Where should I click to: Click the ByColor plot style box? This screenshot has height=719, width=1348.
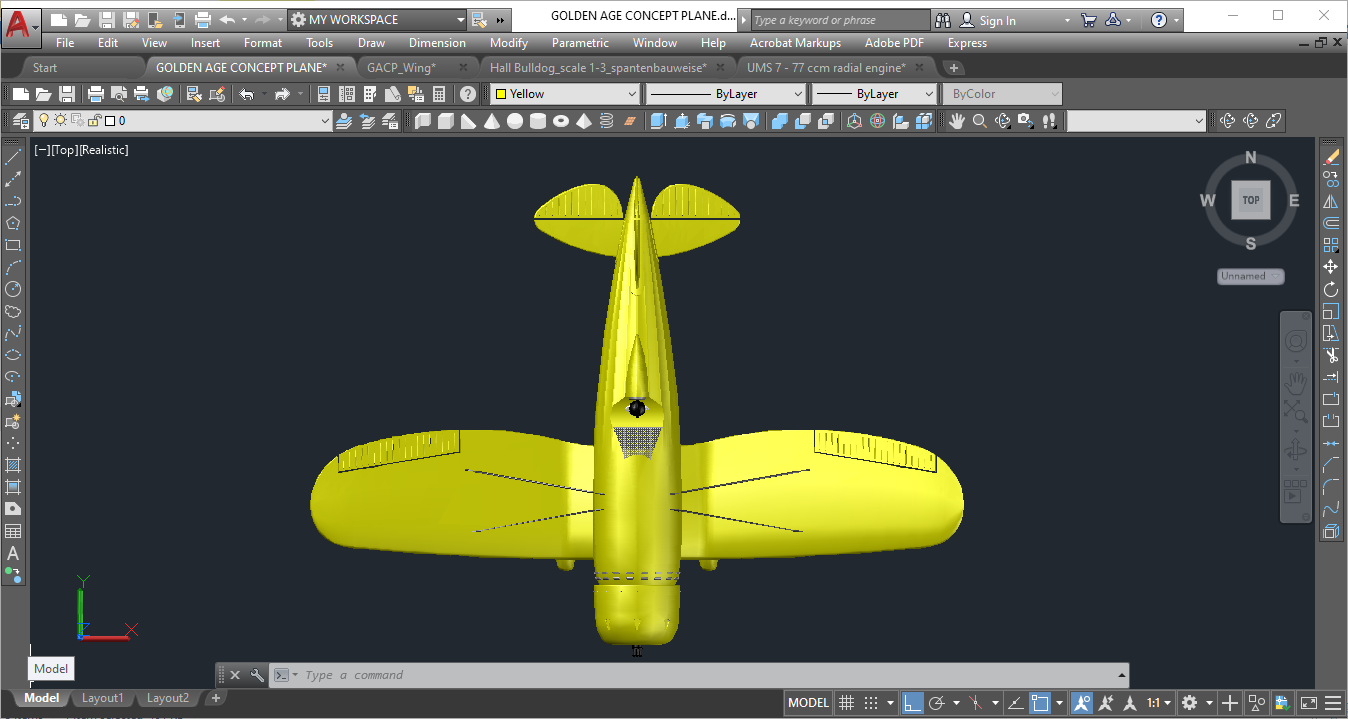coord(1001,94)
